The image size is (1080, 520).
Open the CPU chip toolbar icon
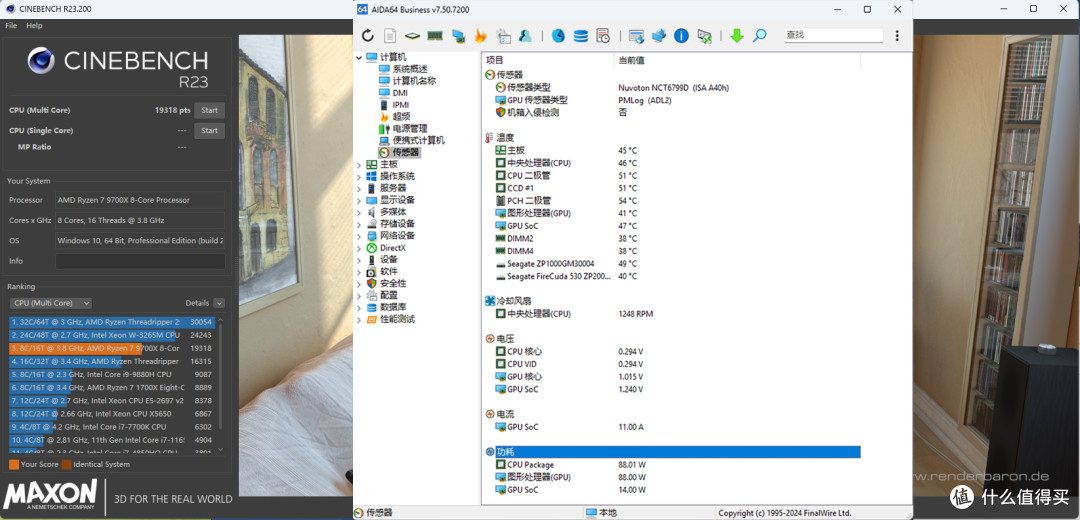point(412,36)
